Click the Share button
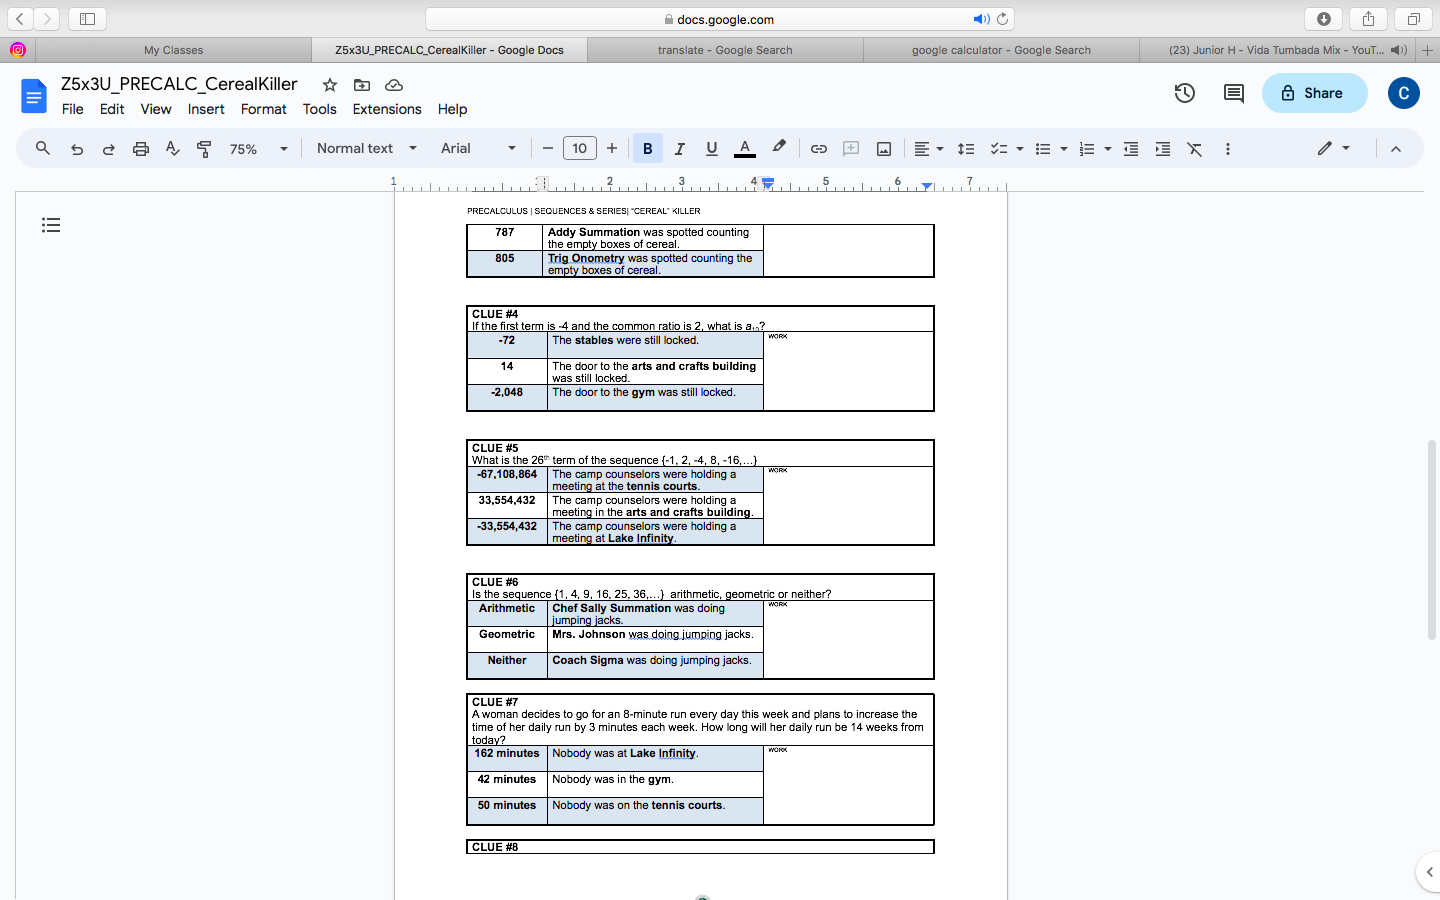 (x=1314, y=93)
